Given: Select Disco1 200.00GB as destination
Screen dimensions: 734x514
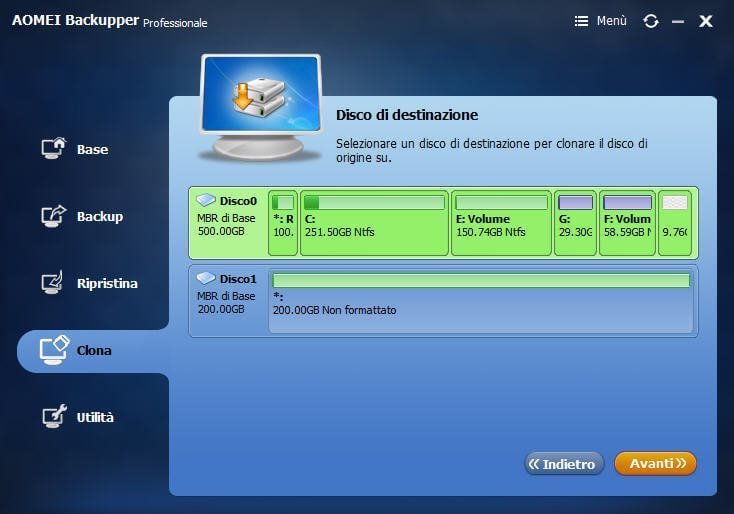Looking at the screenshot, I should (443, 301).
